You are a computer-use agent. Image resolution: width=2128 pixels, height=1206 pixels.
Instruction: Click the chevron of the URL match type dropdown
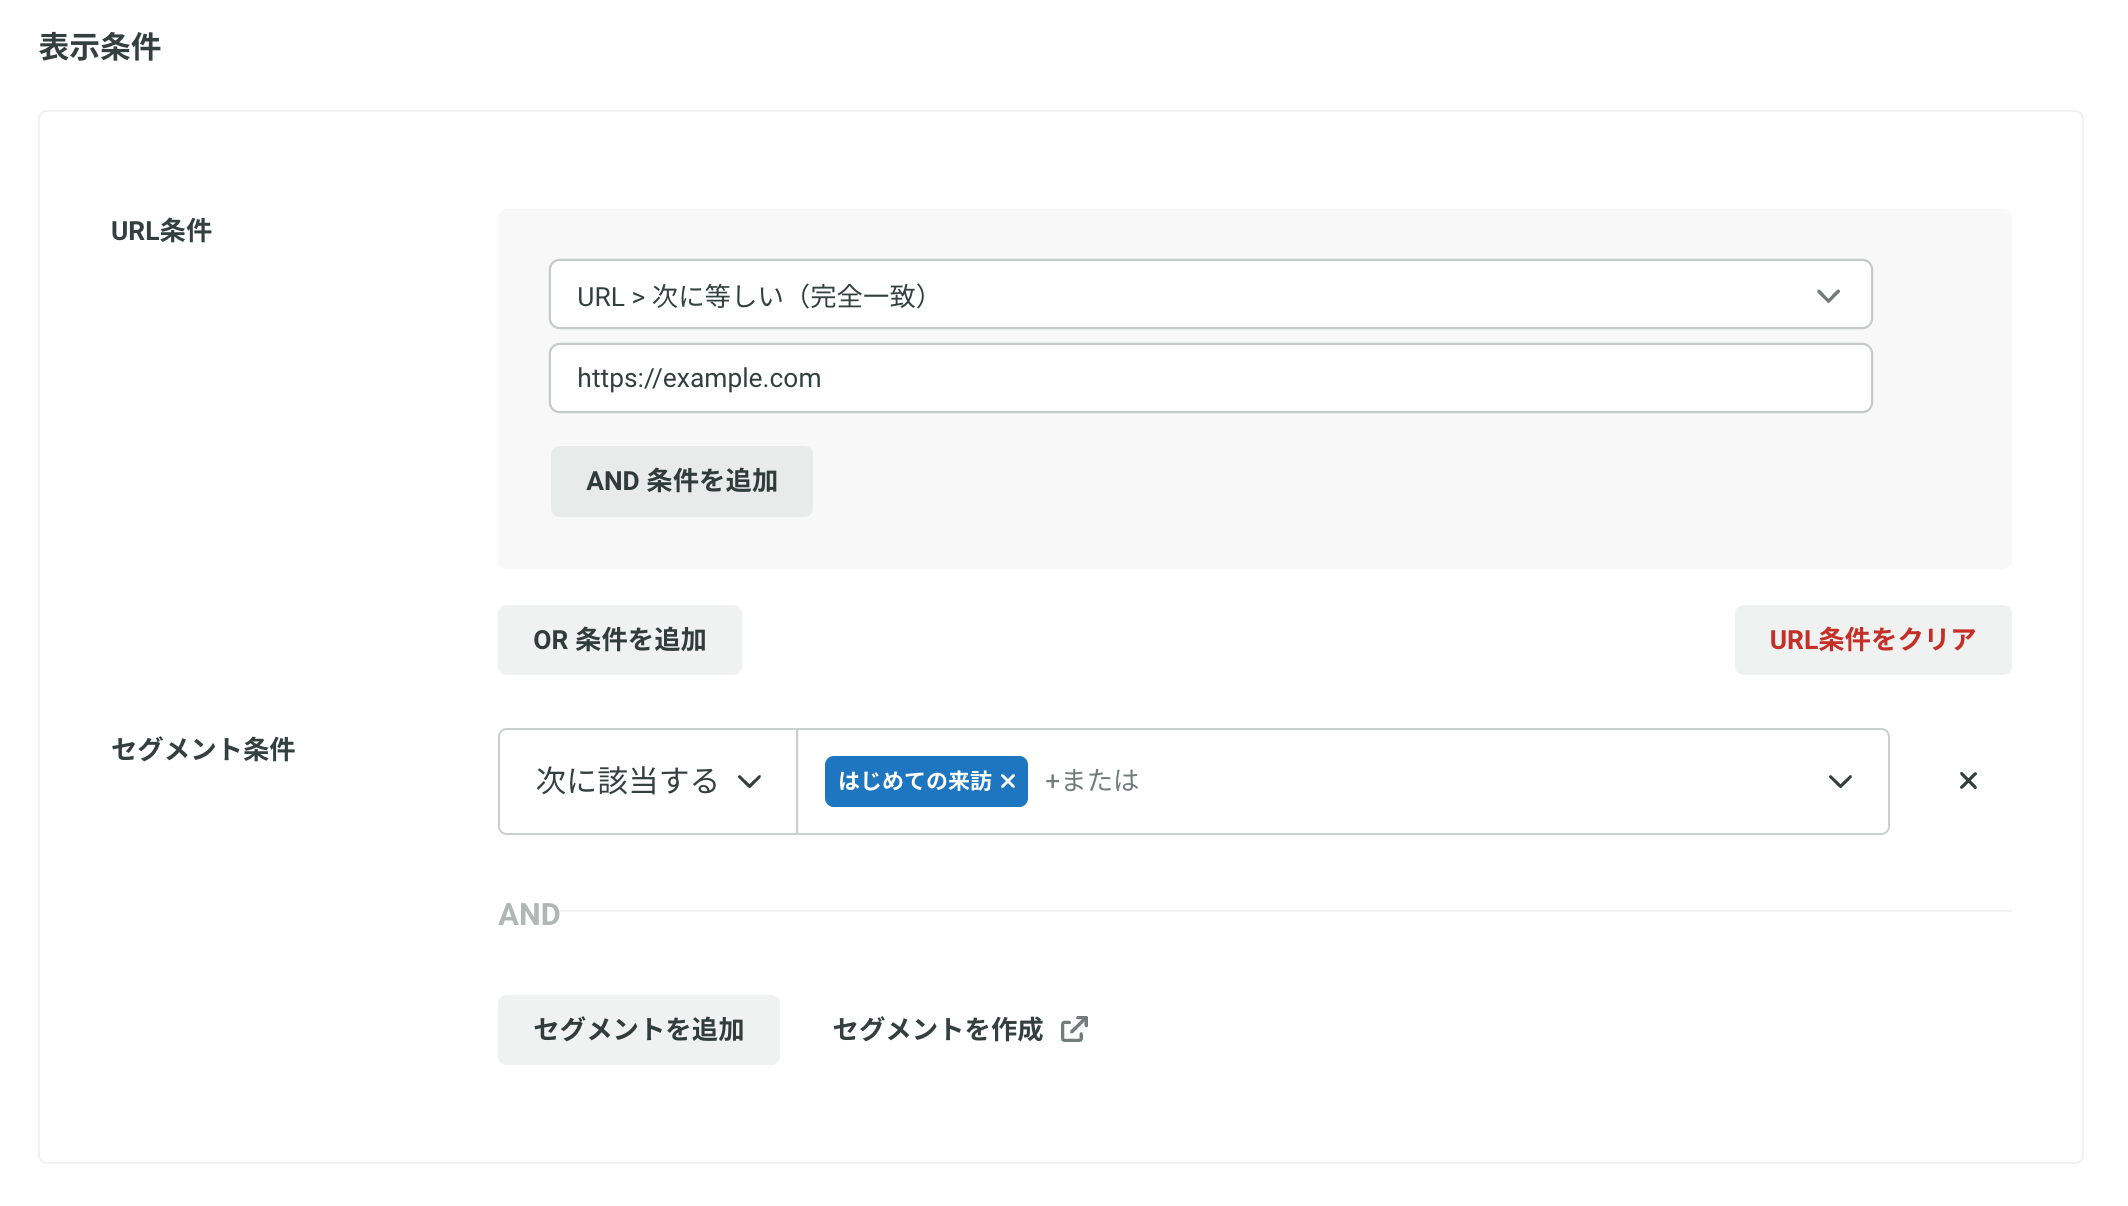click(x=1828, y=296)
